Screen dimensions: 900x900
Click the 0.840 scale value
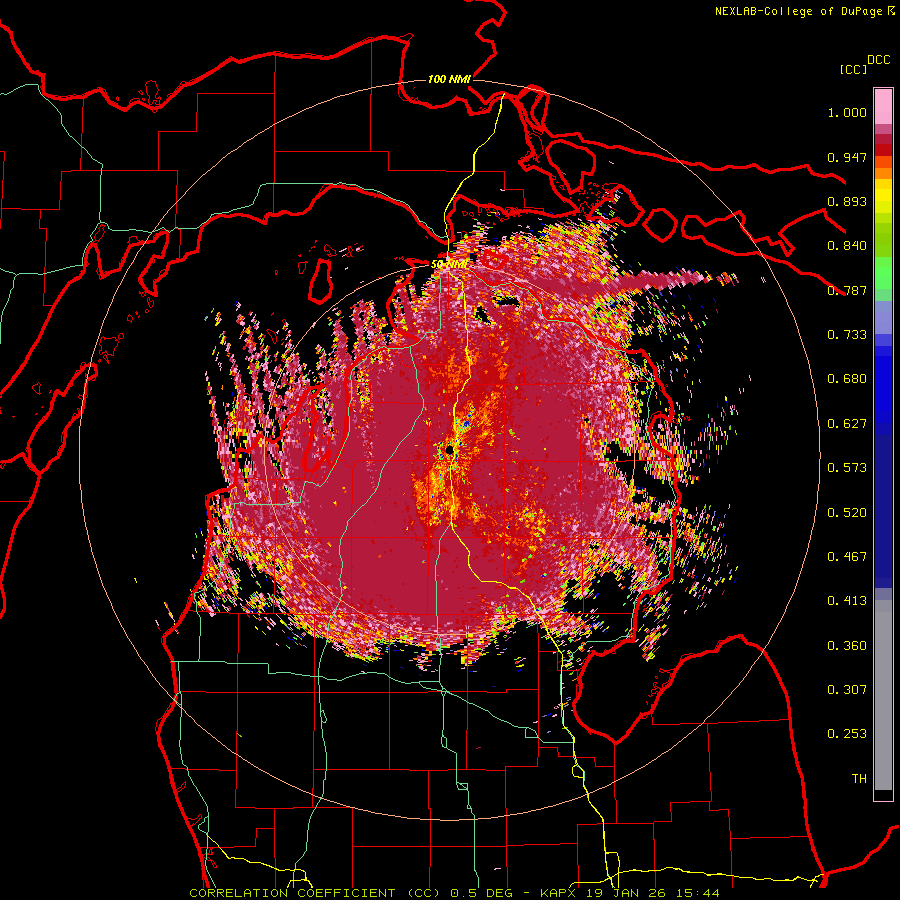coord(847,246)
